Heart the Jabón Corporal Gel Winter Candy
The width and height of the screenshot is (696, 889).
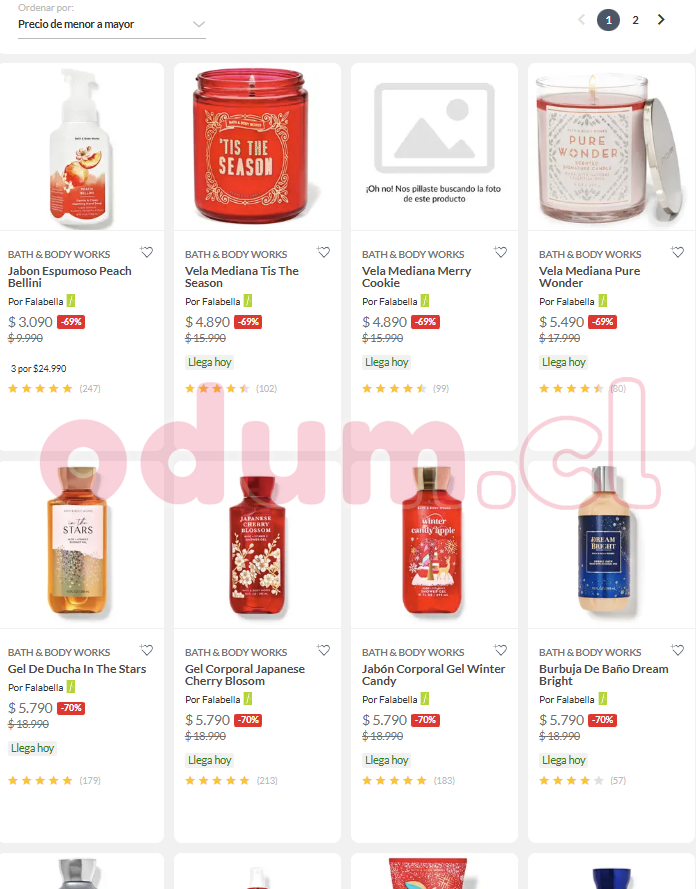500,650
